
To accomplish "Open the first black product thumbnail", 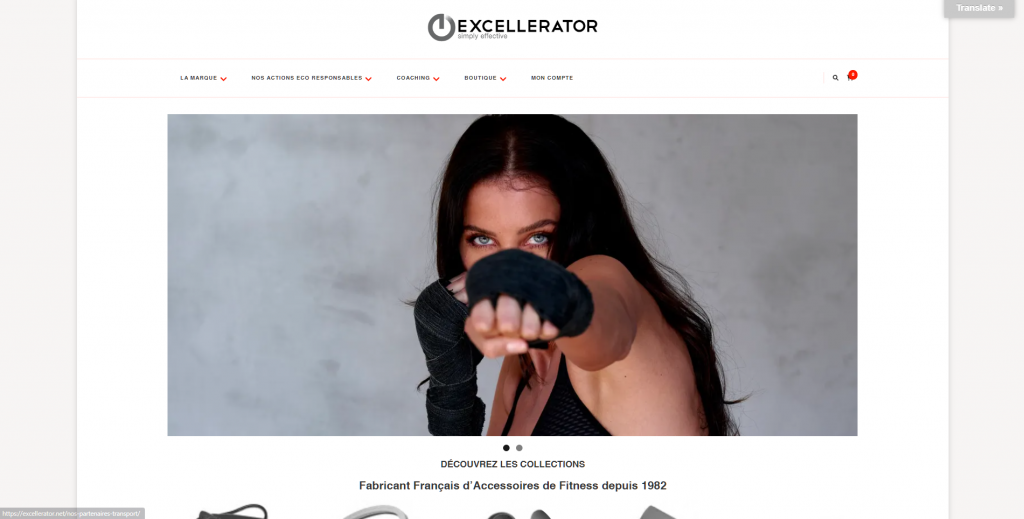I will tap(232, 512).
